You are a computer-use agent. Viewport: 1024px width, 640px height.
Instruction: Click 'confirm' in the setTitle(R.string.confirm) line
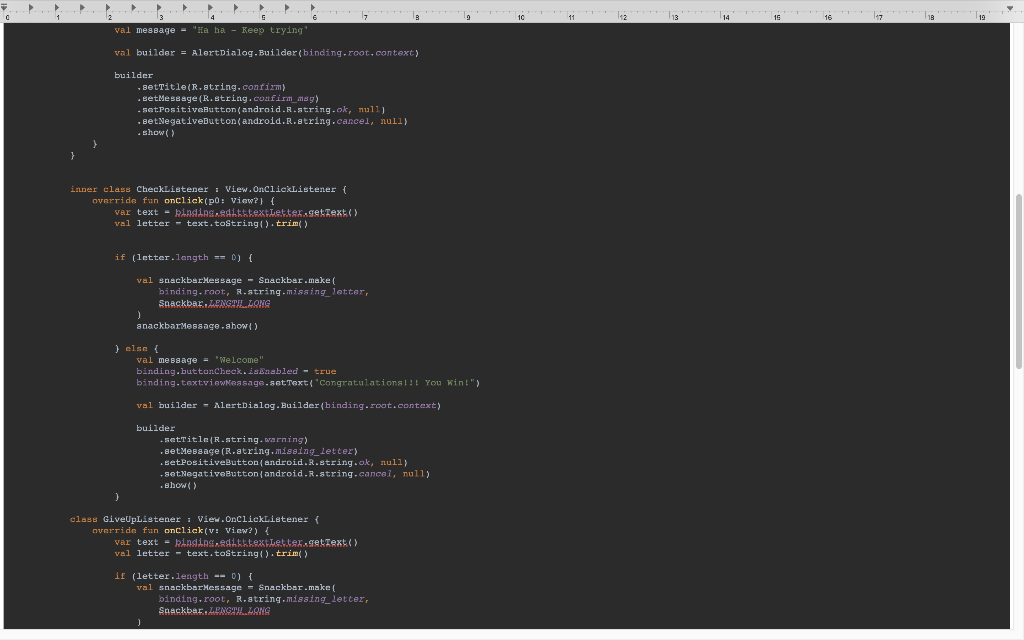pyautogui.click(x=261, y=87)
